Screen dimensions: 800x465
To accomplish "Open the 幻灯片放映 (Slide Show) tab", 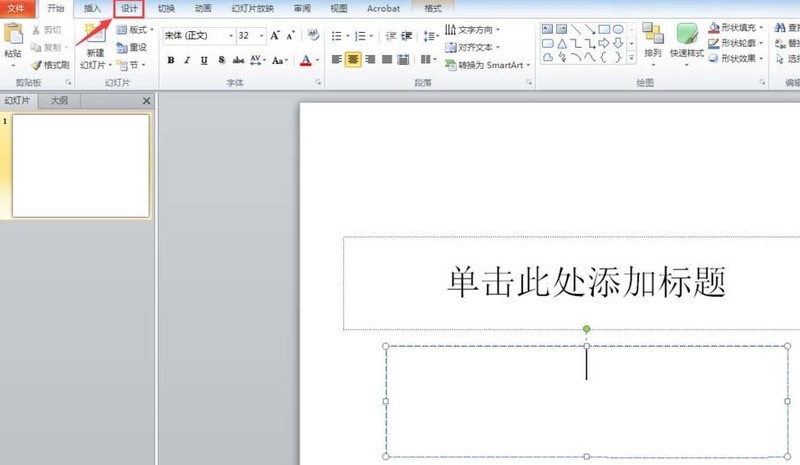I will 253,9.
